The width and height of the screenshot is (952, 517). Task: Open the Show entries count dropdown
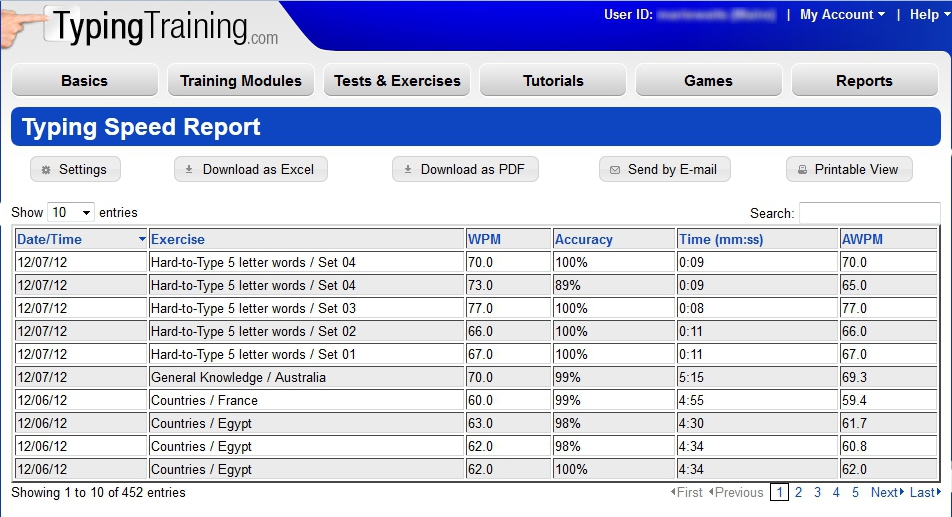click(x=71, y=213)
